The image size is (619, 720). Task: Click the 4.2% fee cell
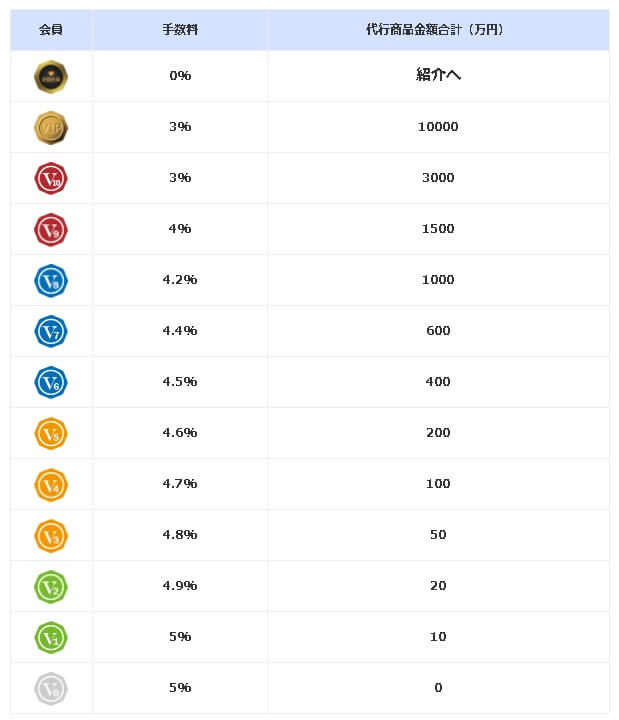point(180,280)
